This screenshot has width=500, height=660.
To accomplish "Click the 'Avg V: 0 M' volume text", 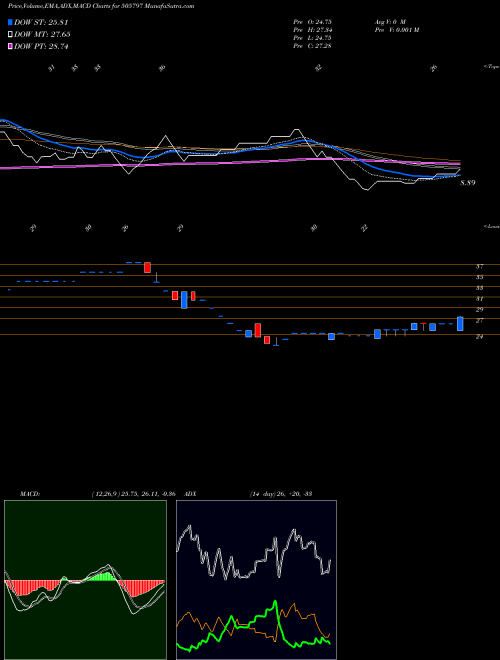I will click(x=390, y=21).
